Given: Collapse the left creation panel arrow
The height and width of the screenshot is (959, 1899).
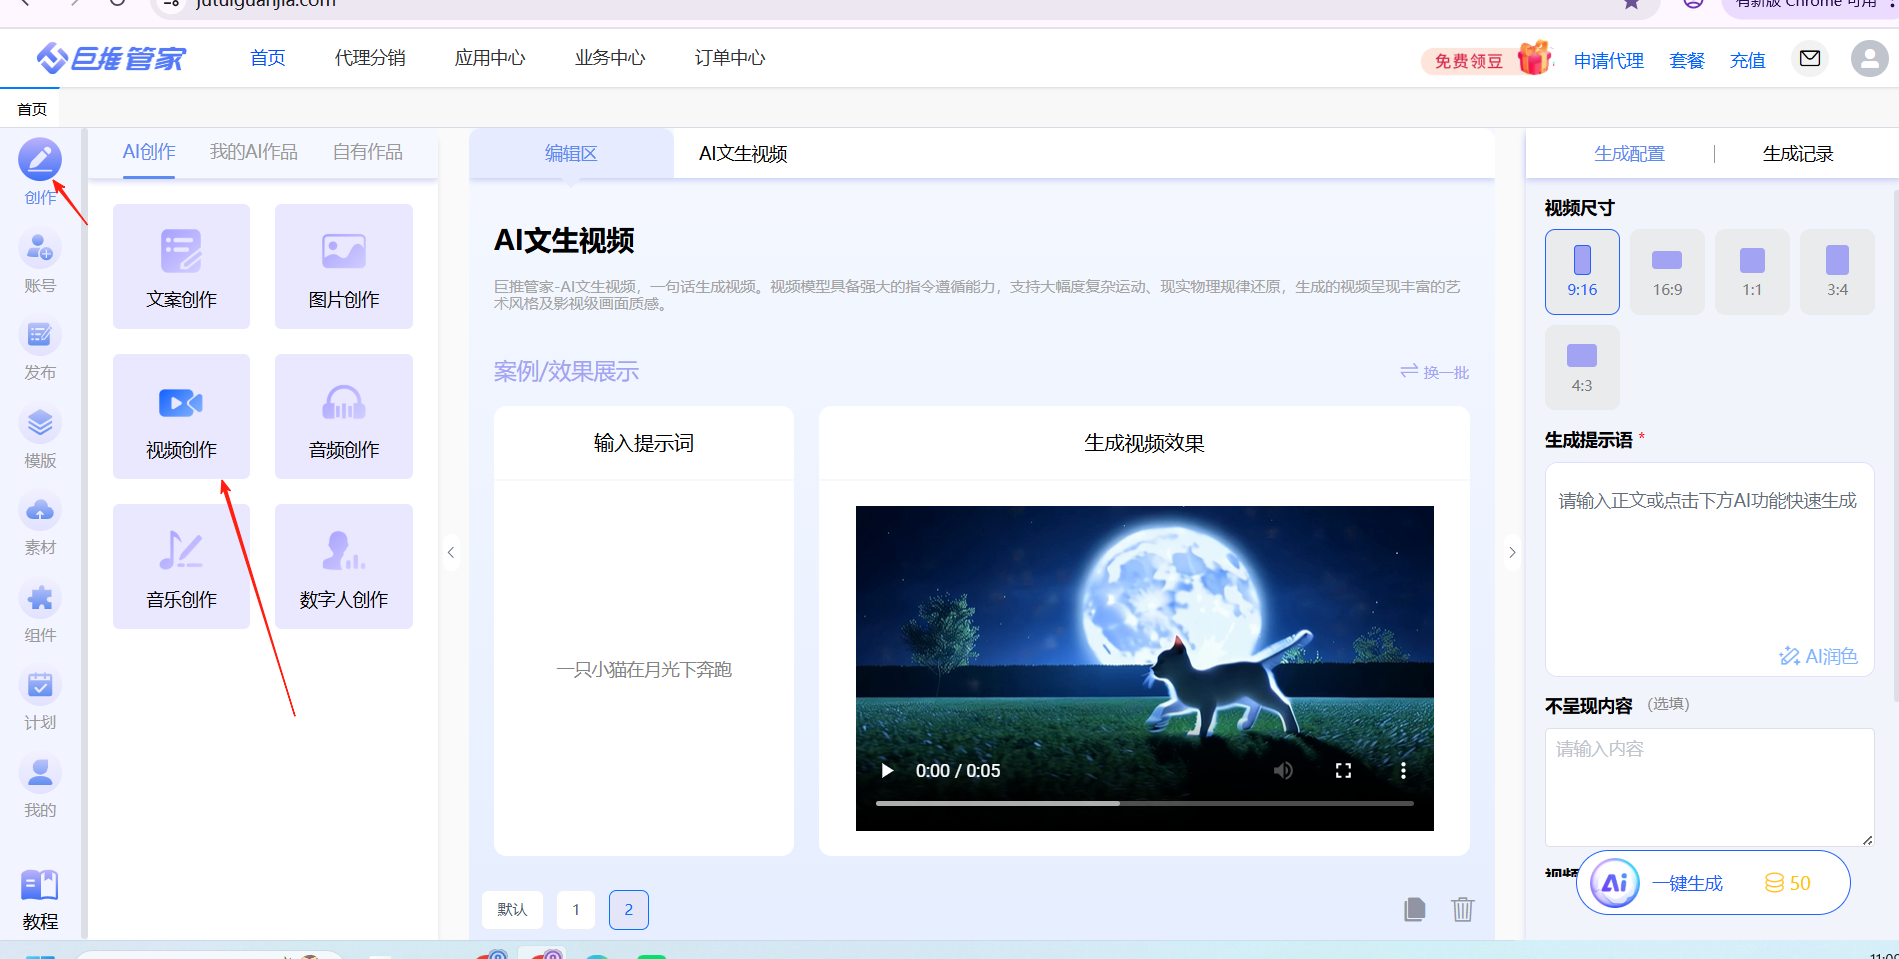Looking at the screenshot, I should (x=451, y=552).
